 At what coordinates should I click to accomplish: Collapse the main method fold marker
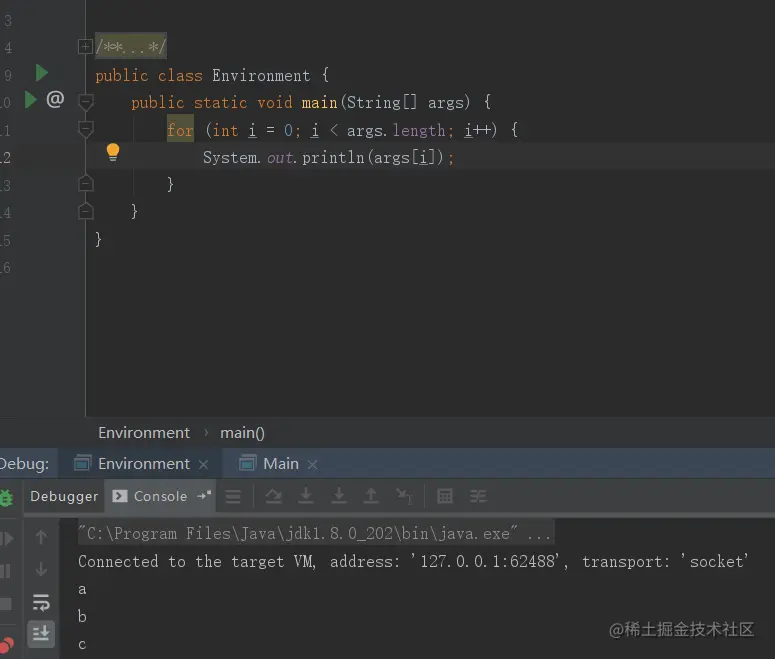coord(86,102)
